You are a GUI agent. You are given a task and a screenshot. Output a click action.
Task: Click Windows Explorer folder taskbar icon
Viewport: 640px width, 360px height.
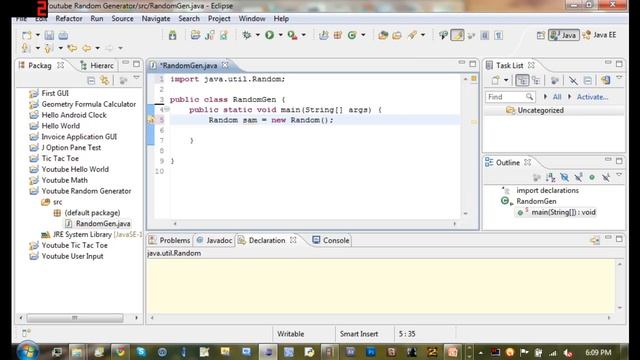(77, 351)
